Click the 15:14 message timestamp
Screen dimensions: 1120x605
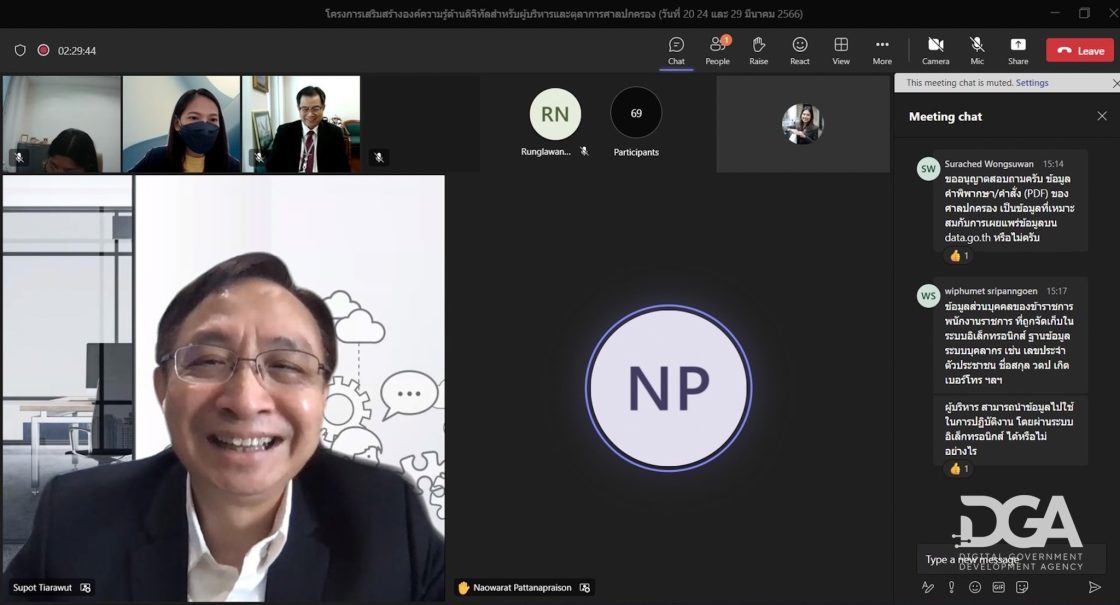pyautogui.click(x=1053, y=164)
